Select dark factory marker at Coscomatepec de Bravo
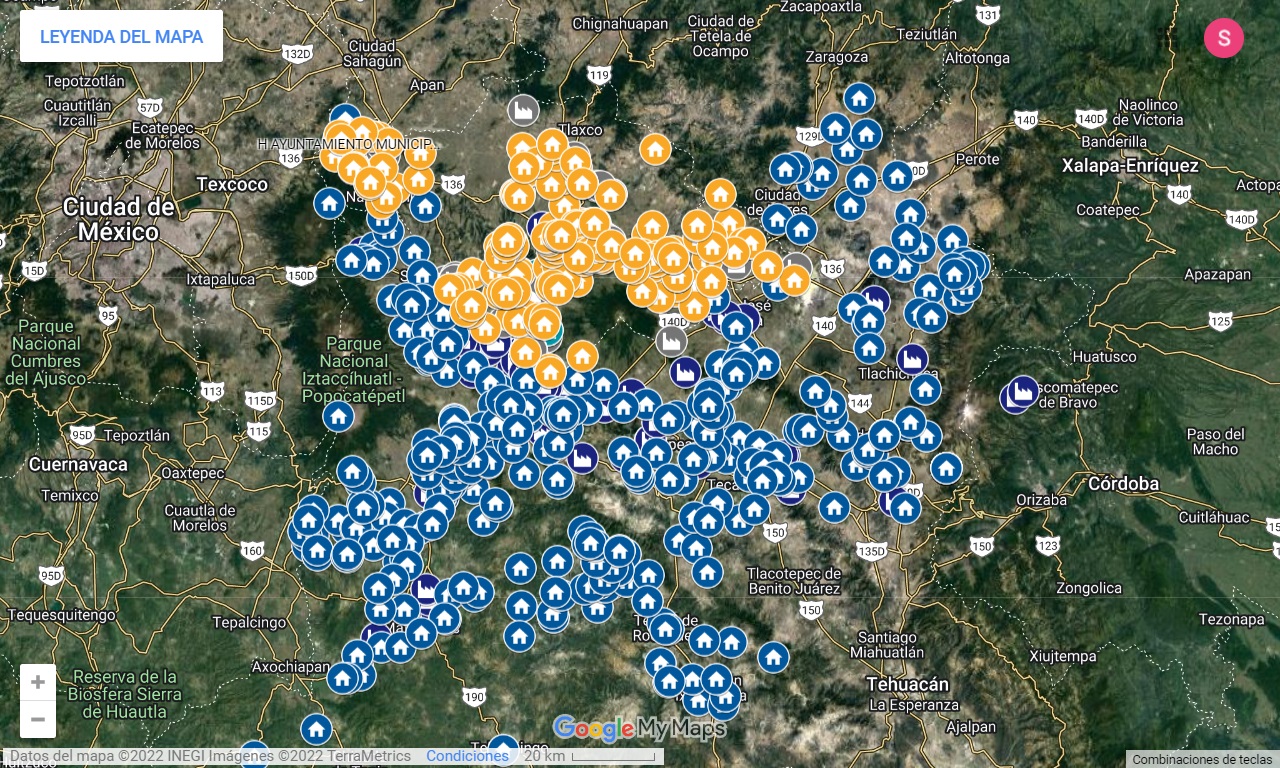 1024,391
